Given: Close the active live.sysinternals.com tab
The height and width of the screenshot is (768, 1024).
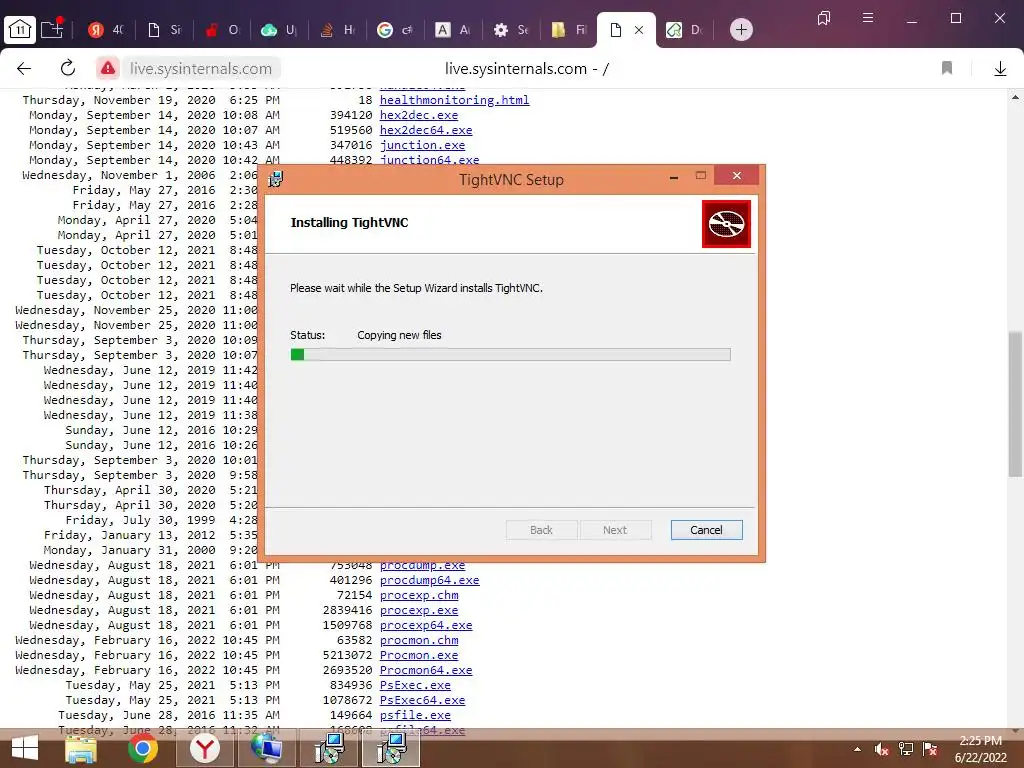Looking at the screenshot, I should click(639, 30).
